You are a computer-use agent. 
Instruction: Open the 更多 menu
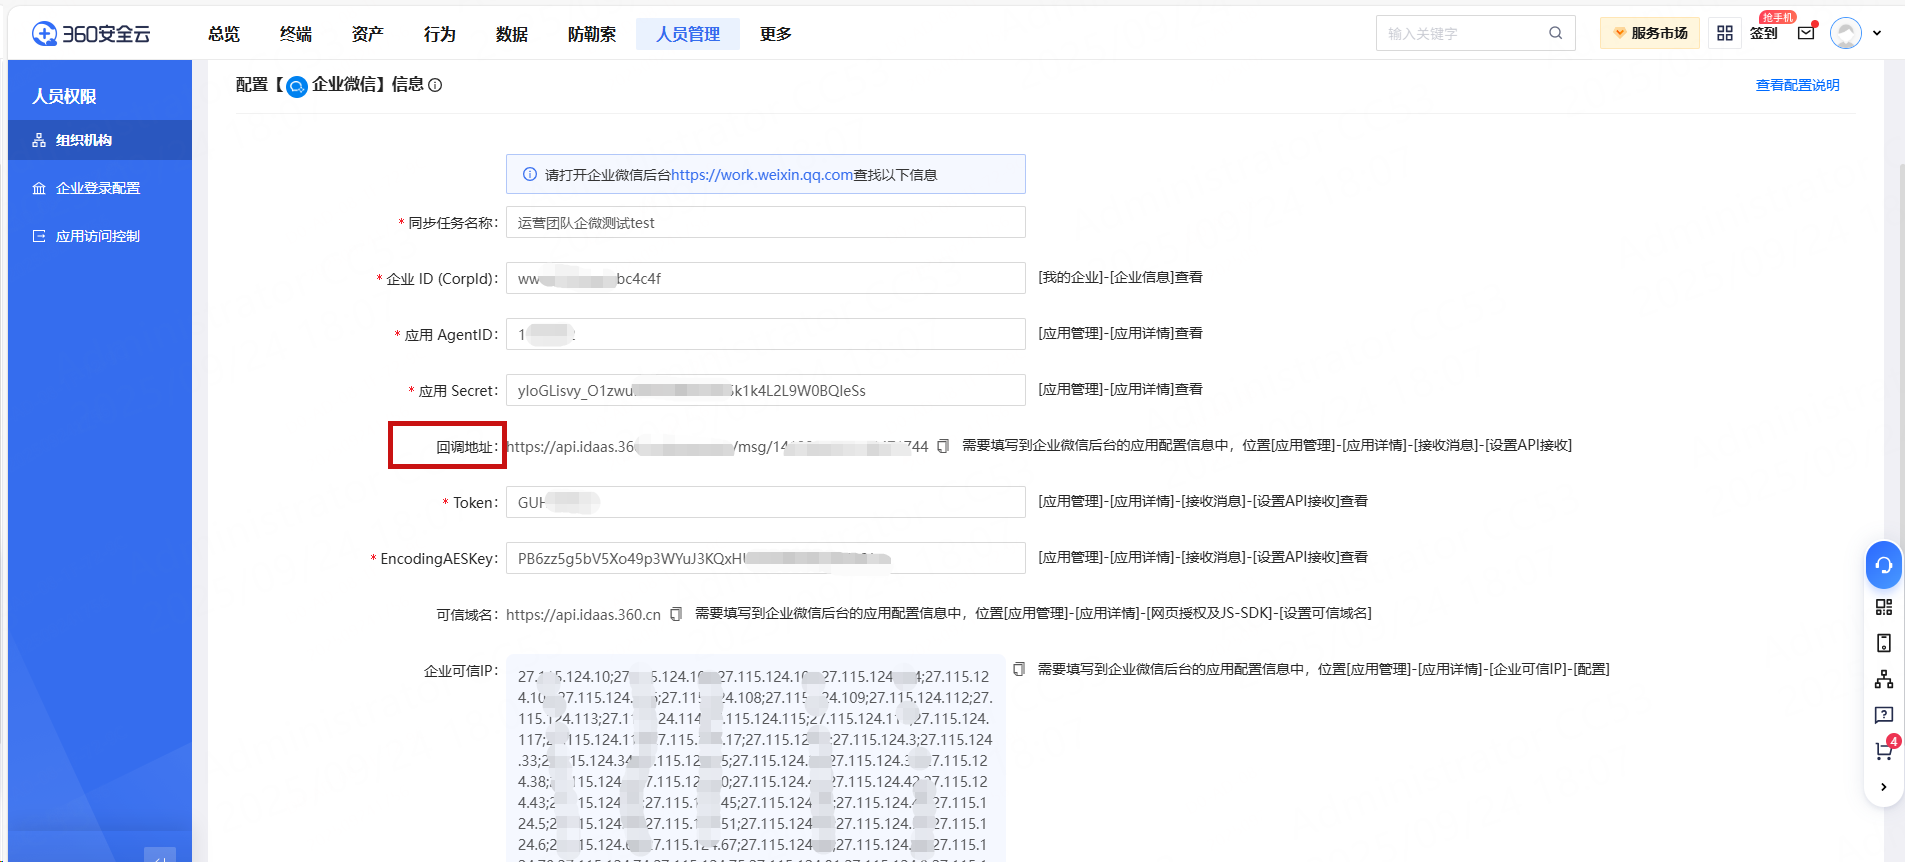click(x=775, y=34)
